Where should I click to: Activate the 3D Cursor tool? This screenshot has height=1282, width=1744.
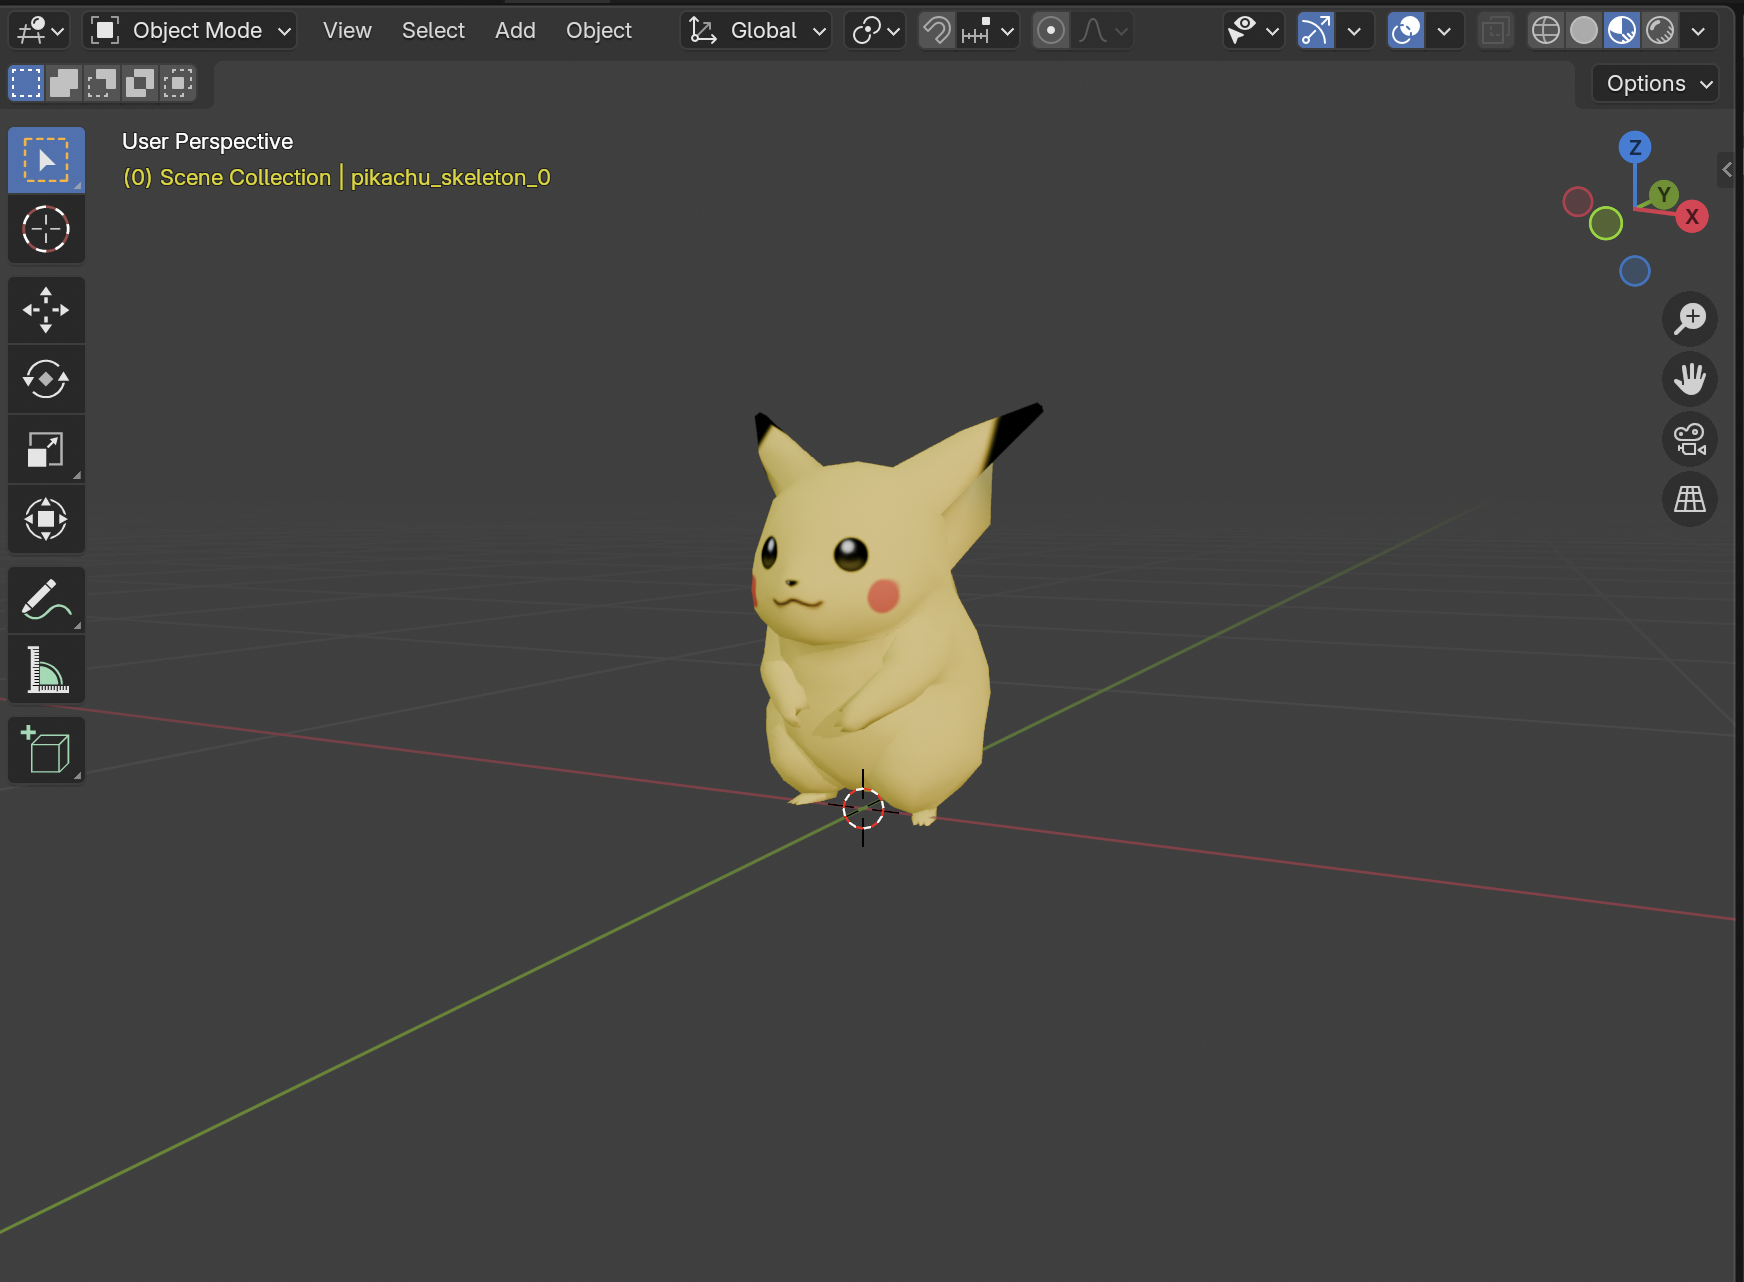[x=46, y=229]
